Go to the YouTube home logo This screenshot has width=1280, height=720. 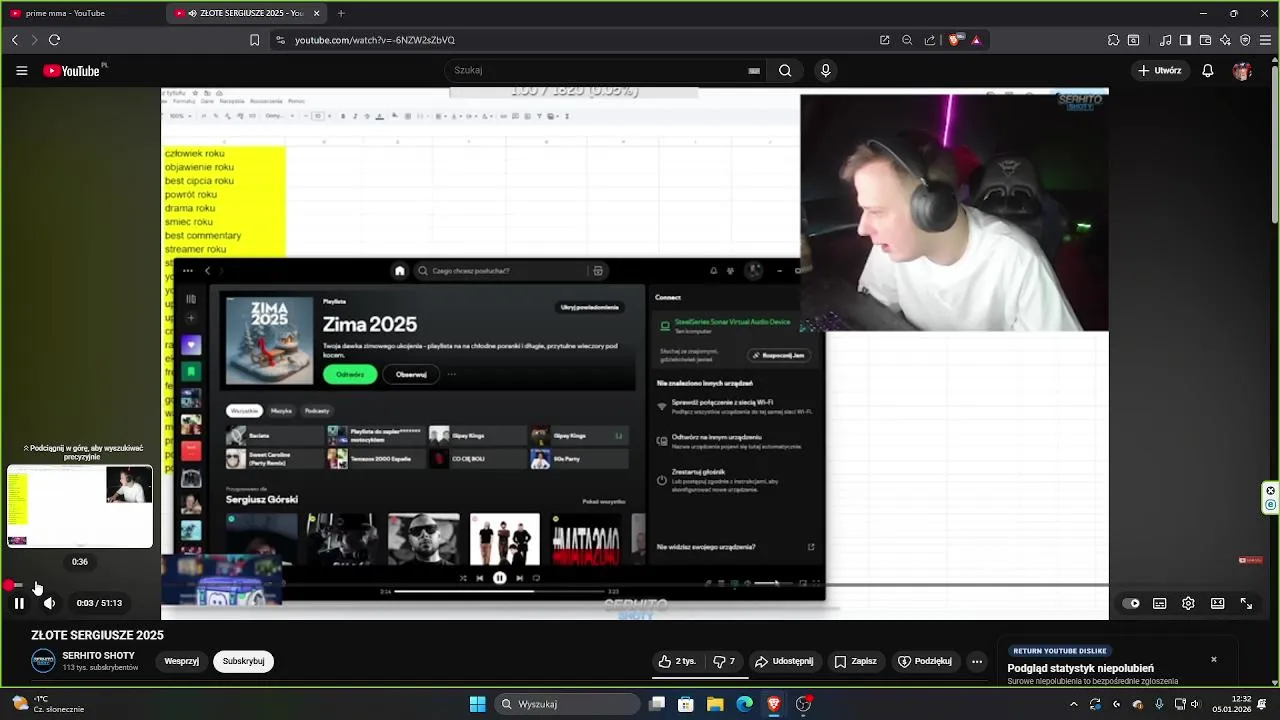pyautogui.click(x=72, y=71)
